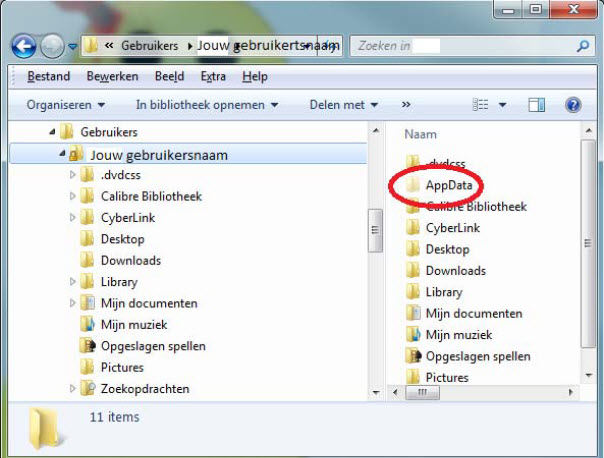Open the Delen met dropdown

[344, 105]
